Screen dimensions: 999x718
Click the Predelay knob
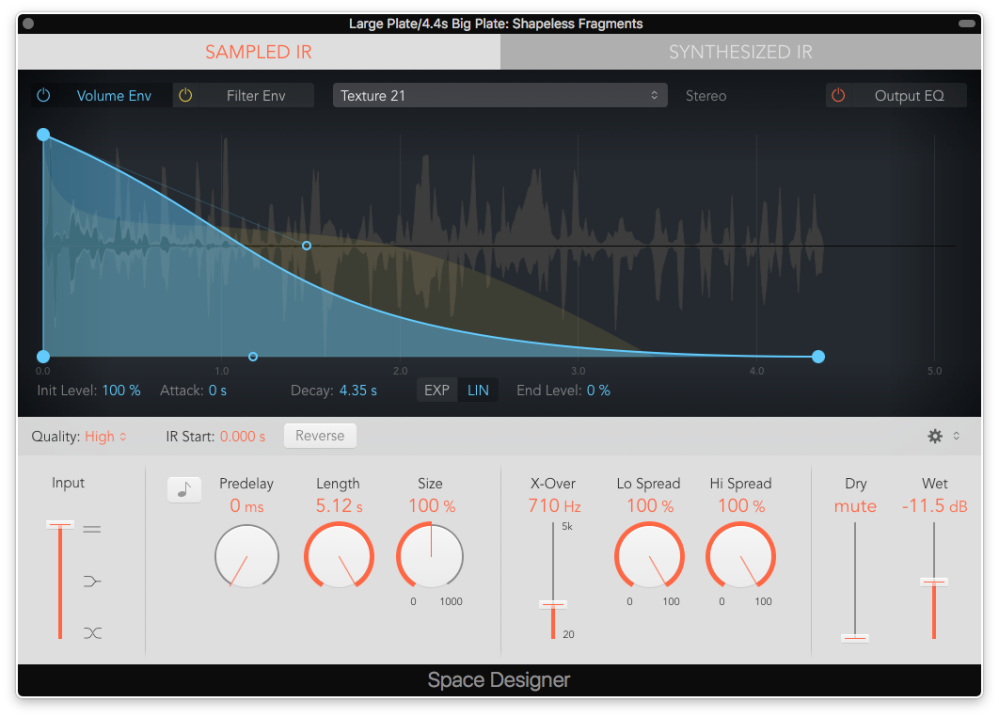coord(246,556)
